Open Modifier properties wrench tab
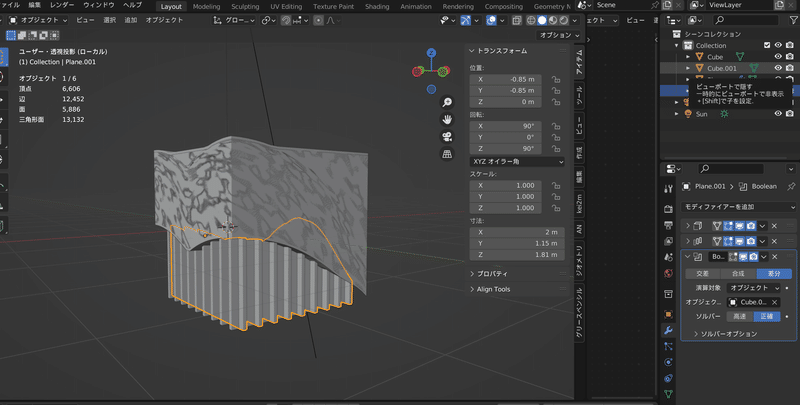 pyautogui.click(x=668, y=330)
